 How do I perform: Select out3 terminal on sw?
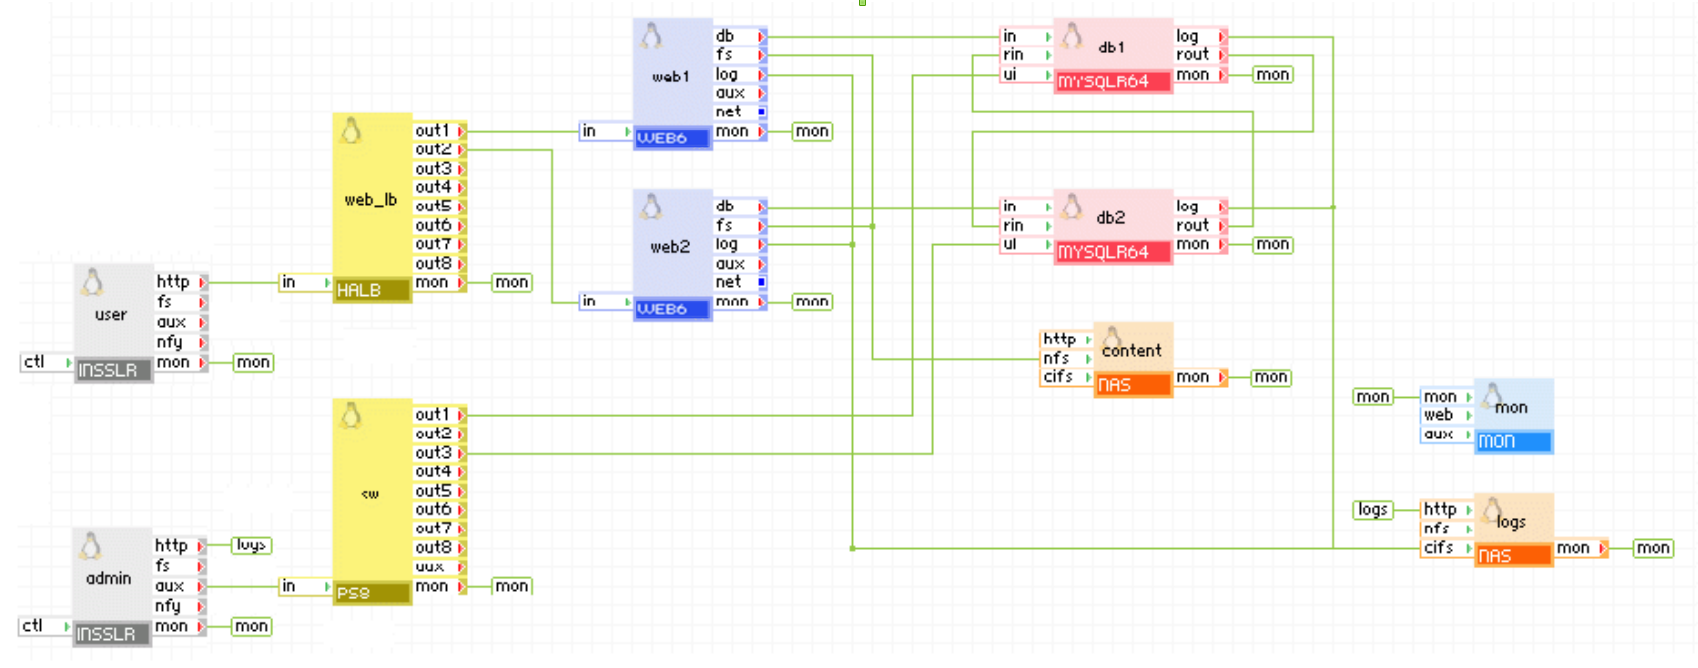coord(440,453)
